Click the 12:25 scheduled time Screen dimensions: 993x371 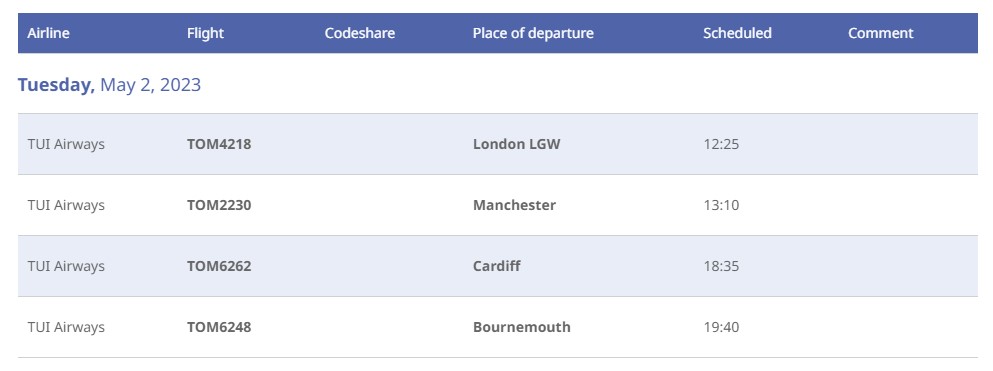(721, 144)
